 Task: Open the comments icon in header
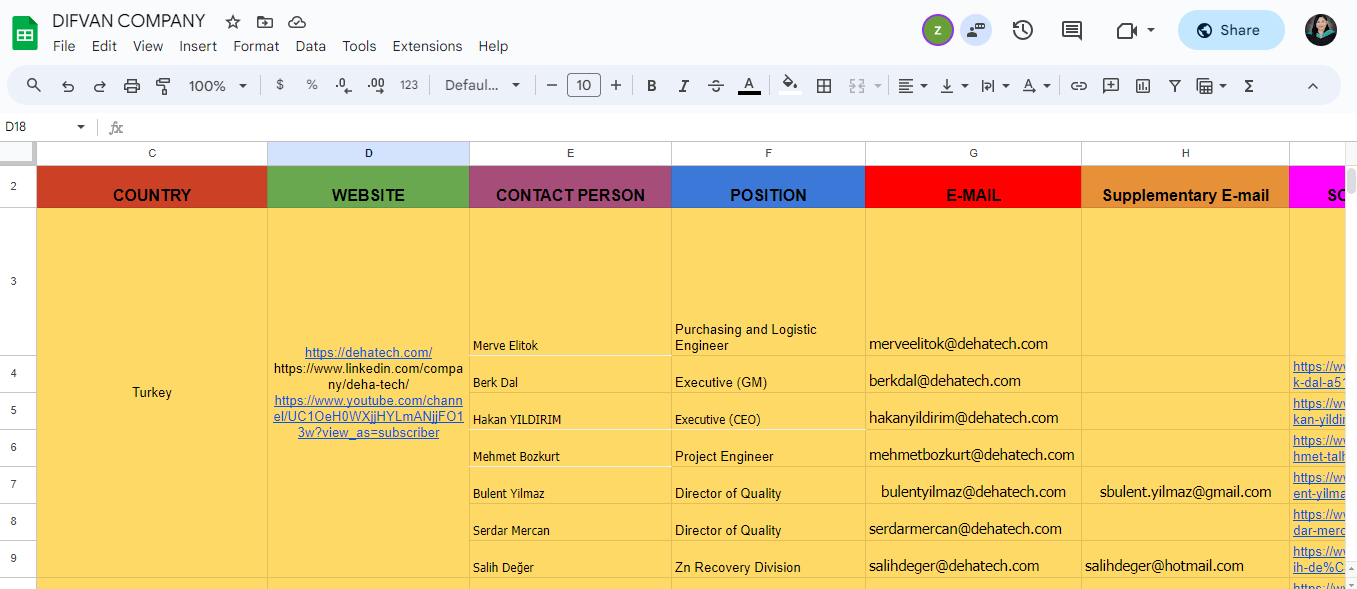[1071, 30]
